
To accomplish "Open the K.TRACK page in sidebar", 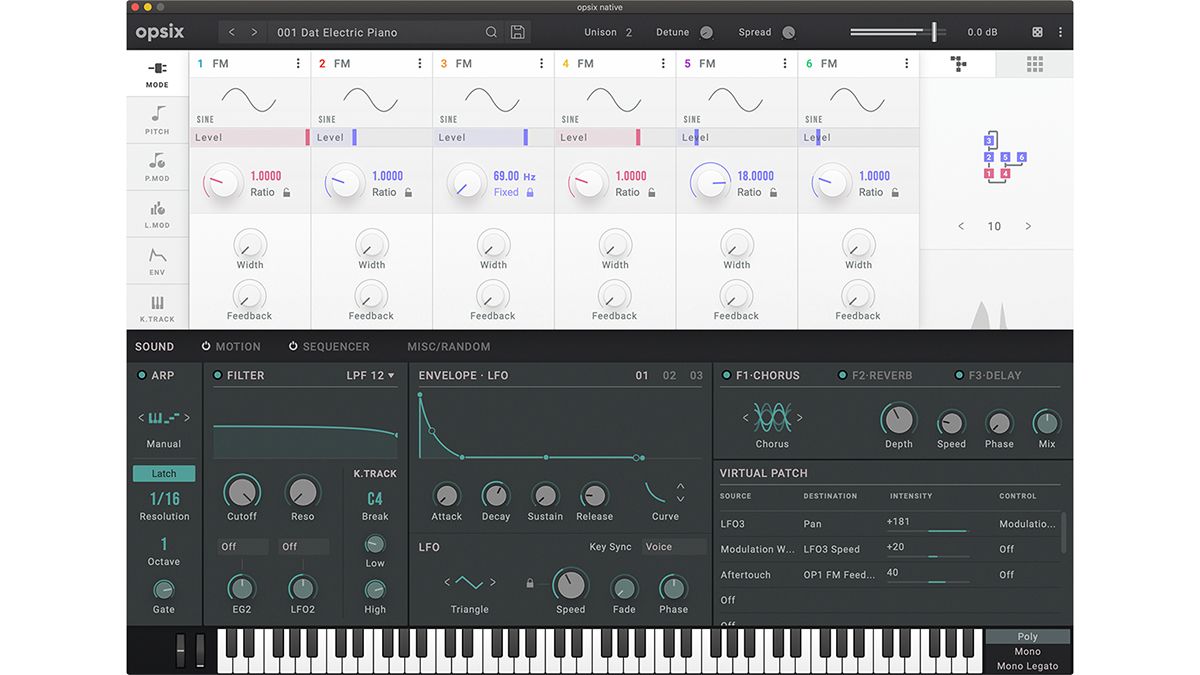I will pyautogui.click(x=157, y=308).
